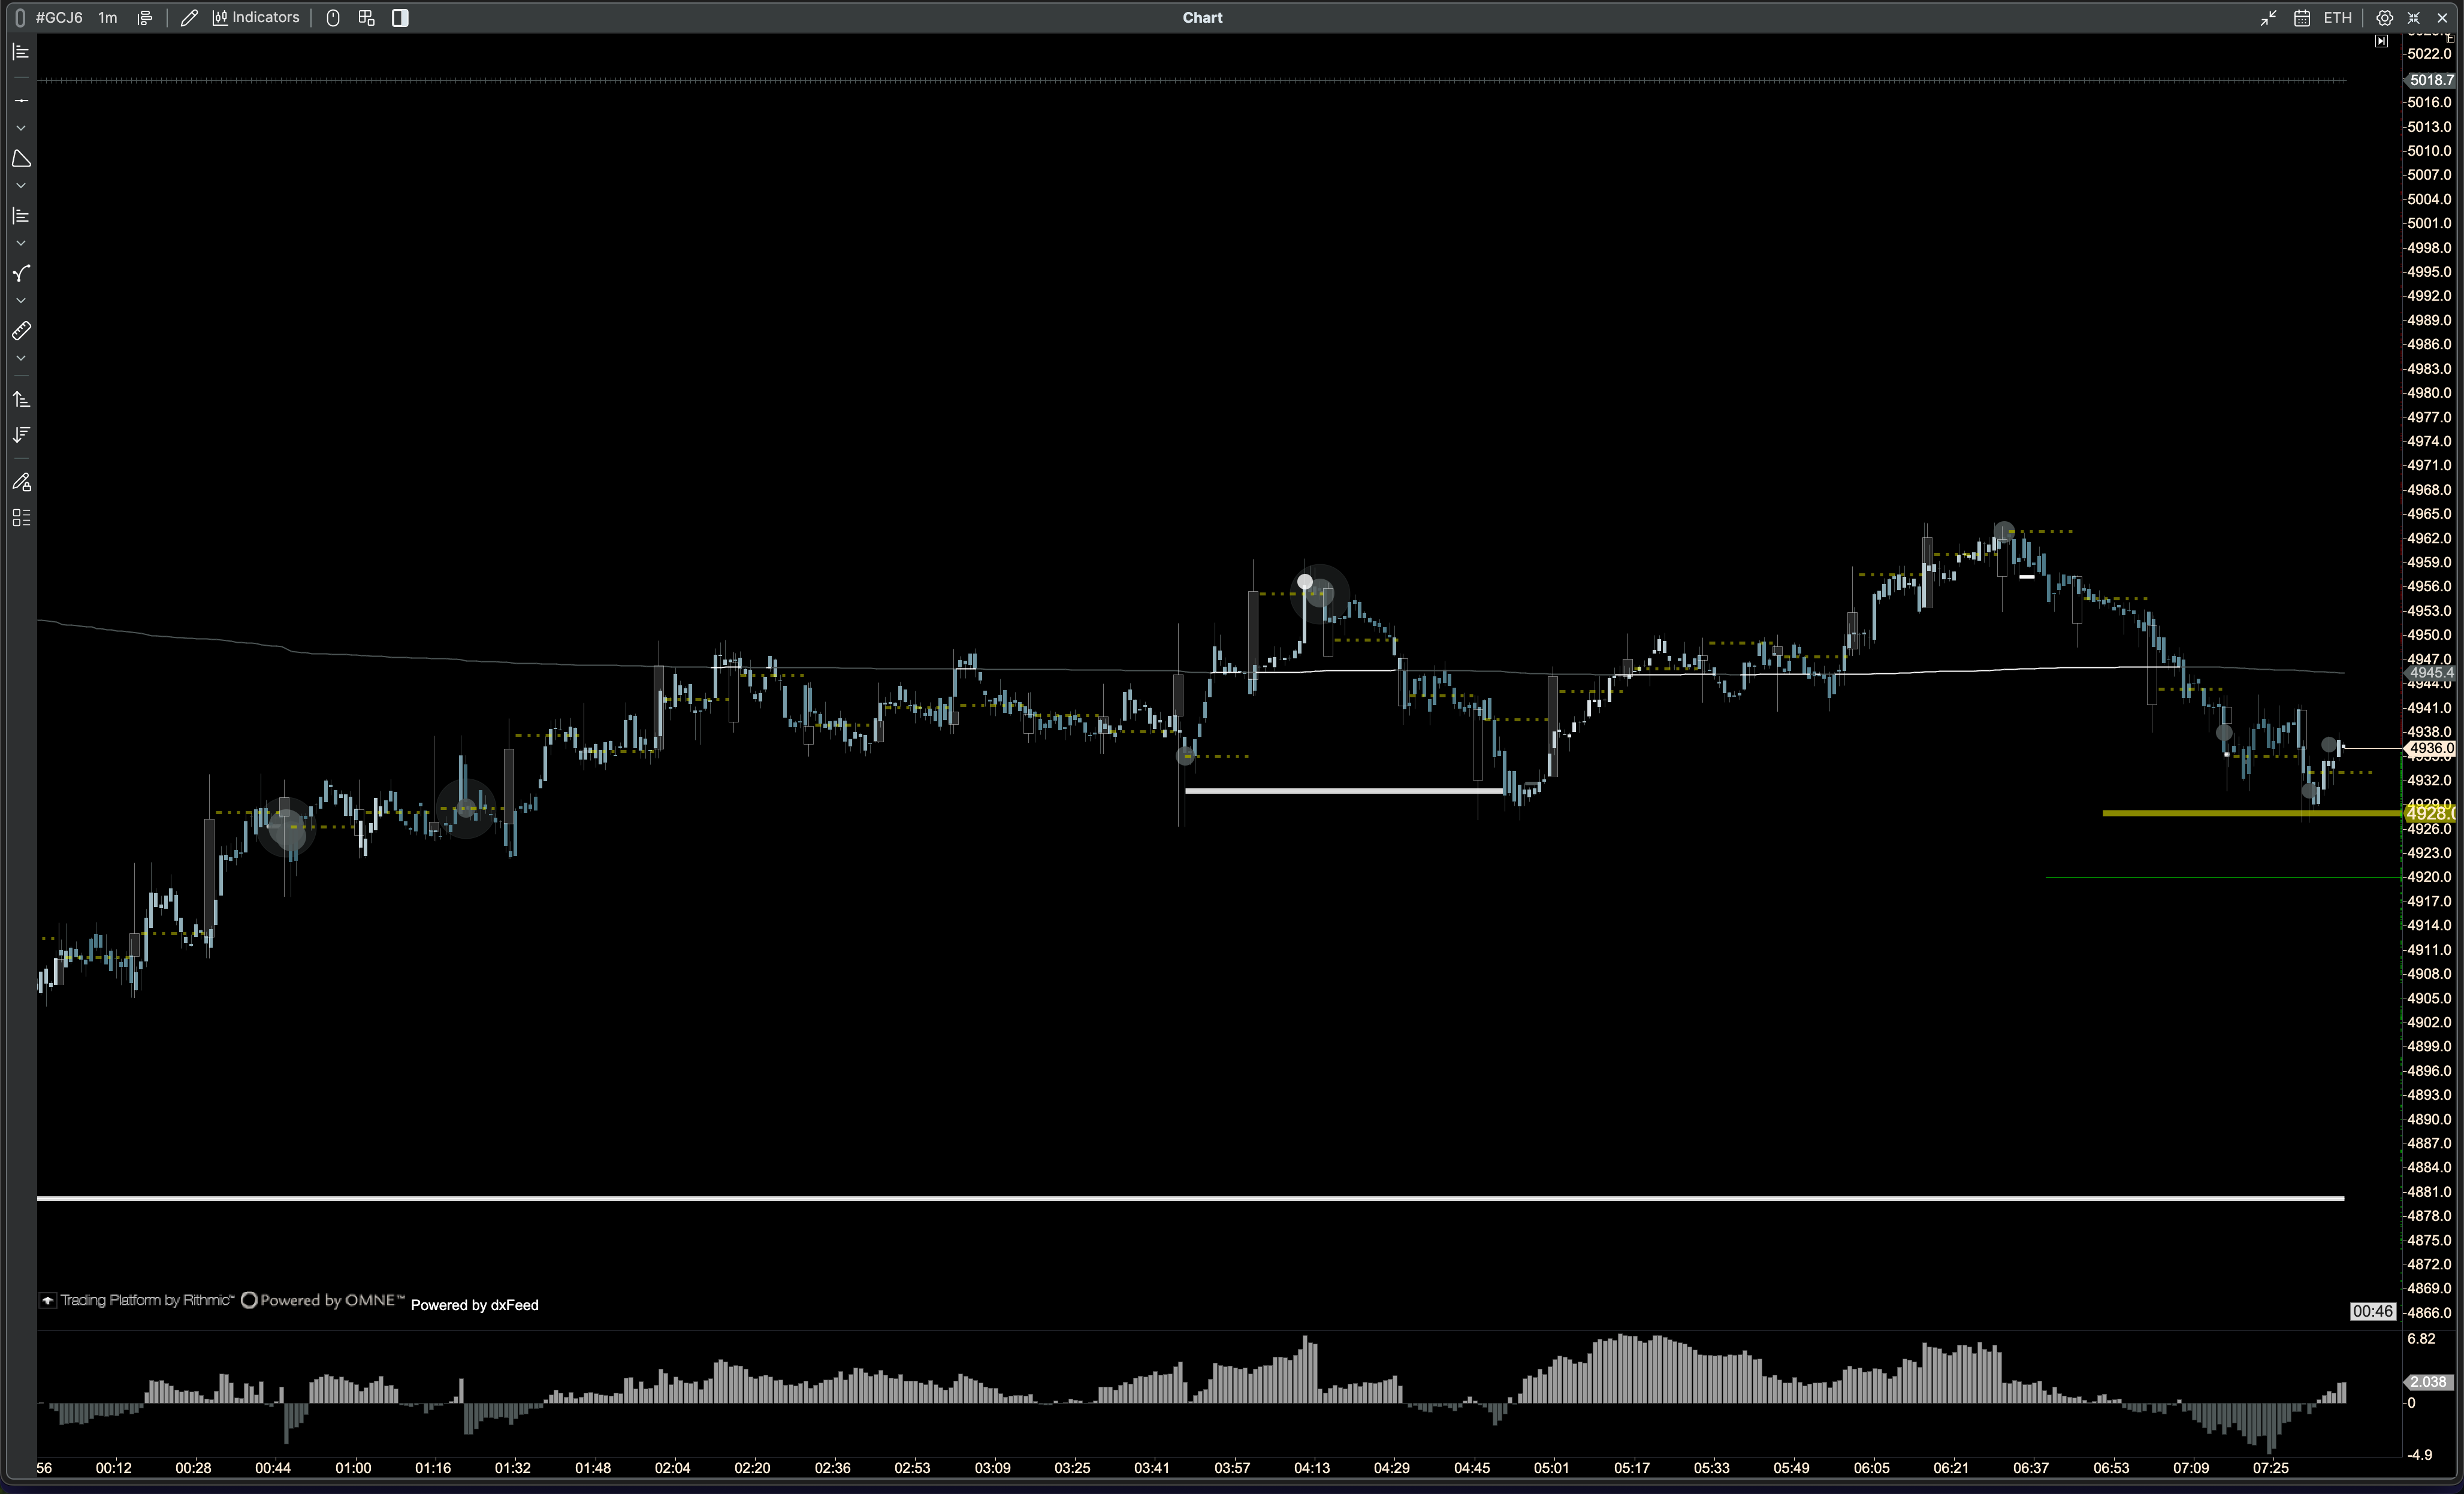Expand chevron below the curve tool
This screenshot has height=1494, width=2464.
(21, 301)
